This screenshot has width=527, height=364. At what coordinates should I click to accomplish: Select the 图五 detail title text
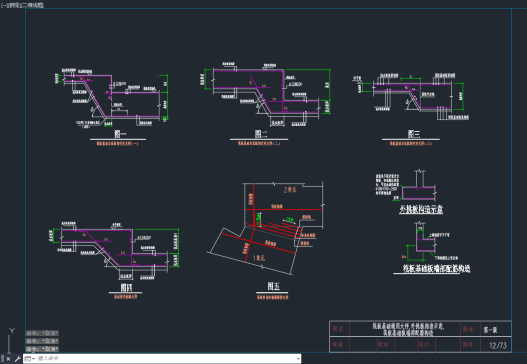pyautogui.click(x=274, y=286)
